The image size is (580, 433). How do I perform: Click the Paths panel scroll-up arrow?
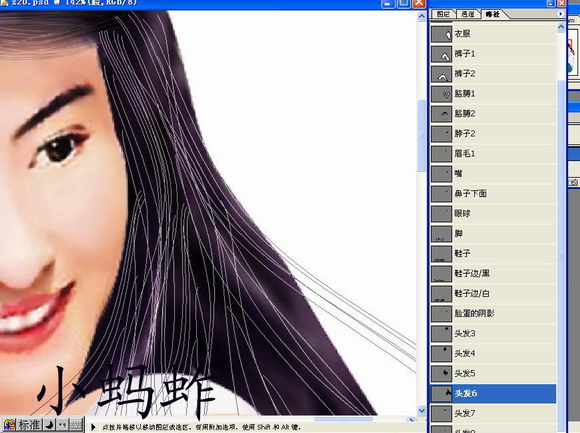coord(561,27)
